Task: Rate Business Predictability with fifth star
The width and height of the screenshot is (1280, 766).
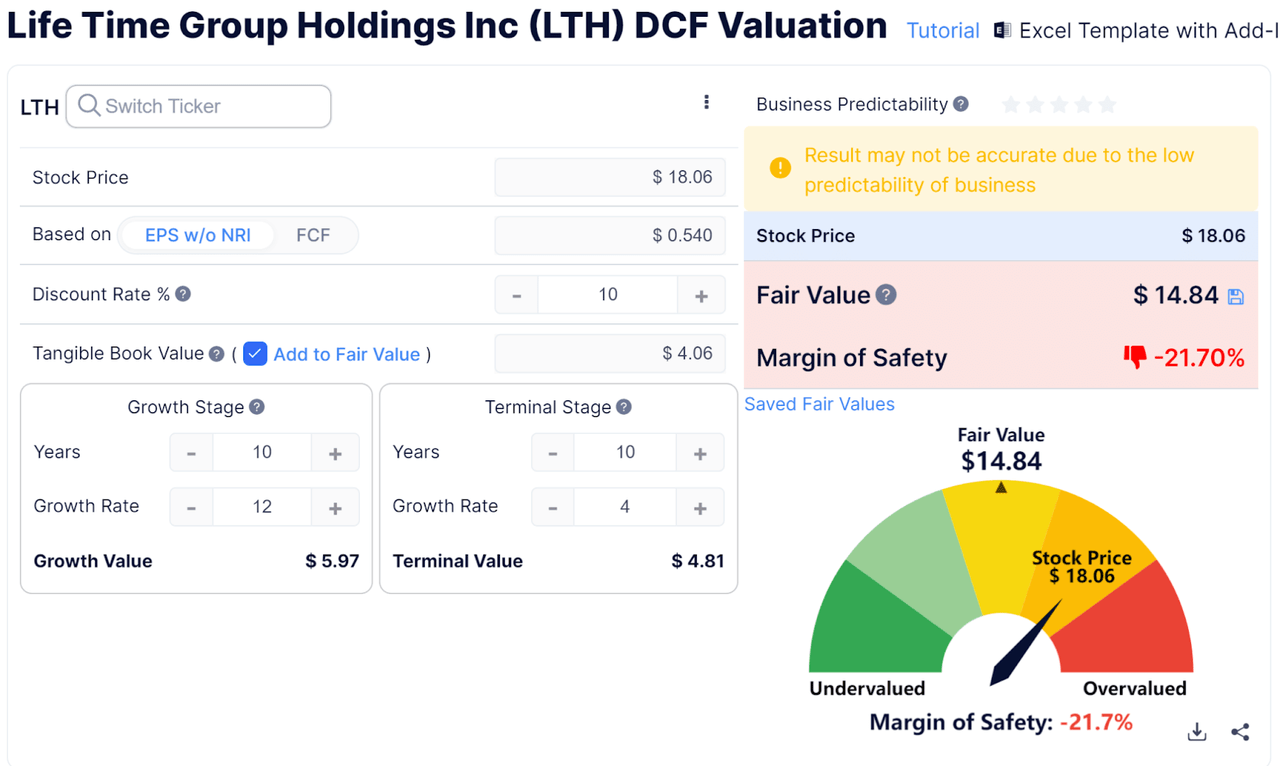Action: (1107, 104)
